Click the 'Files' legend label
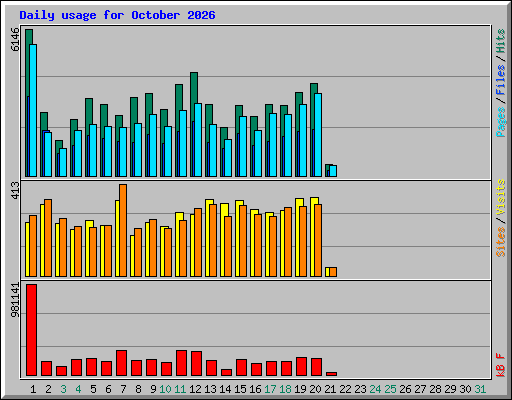The width and height of the screenshot is (512, 400). [x=501, y=80]
